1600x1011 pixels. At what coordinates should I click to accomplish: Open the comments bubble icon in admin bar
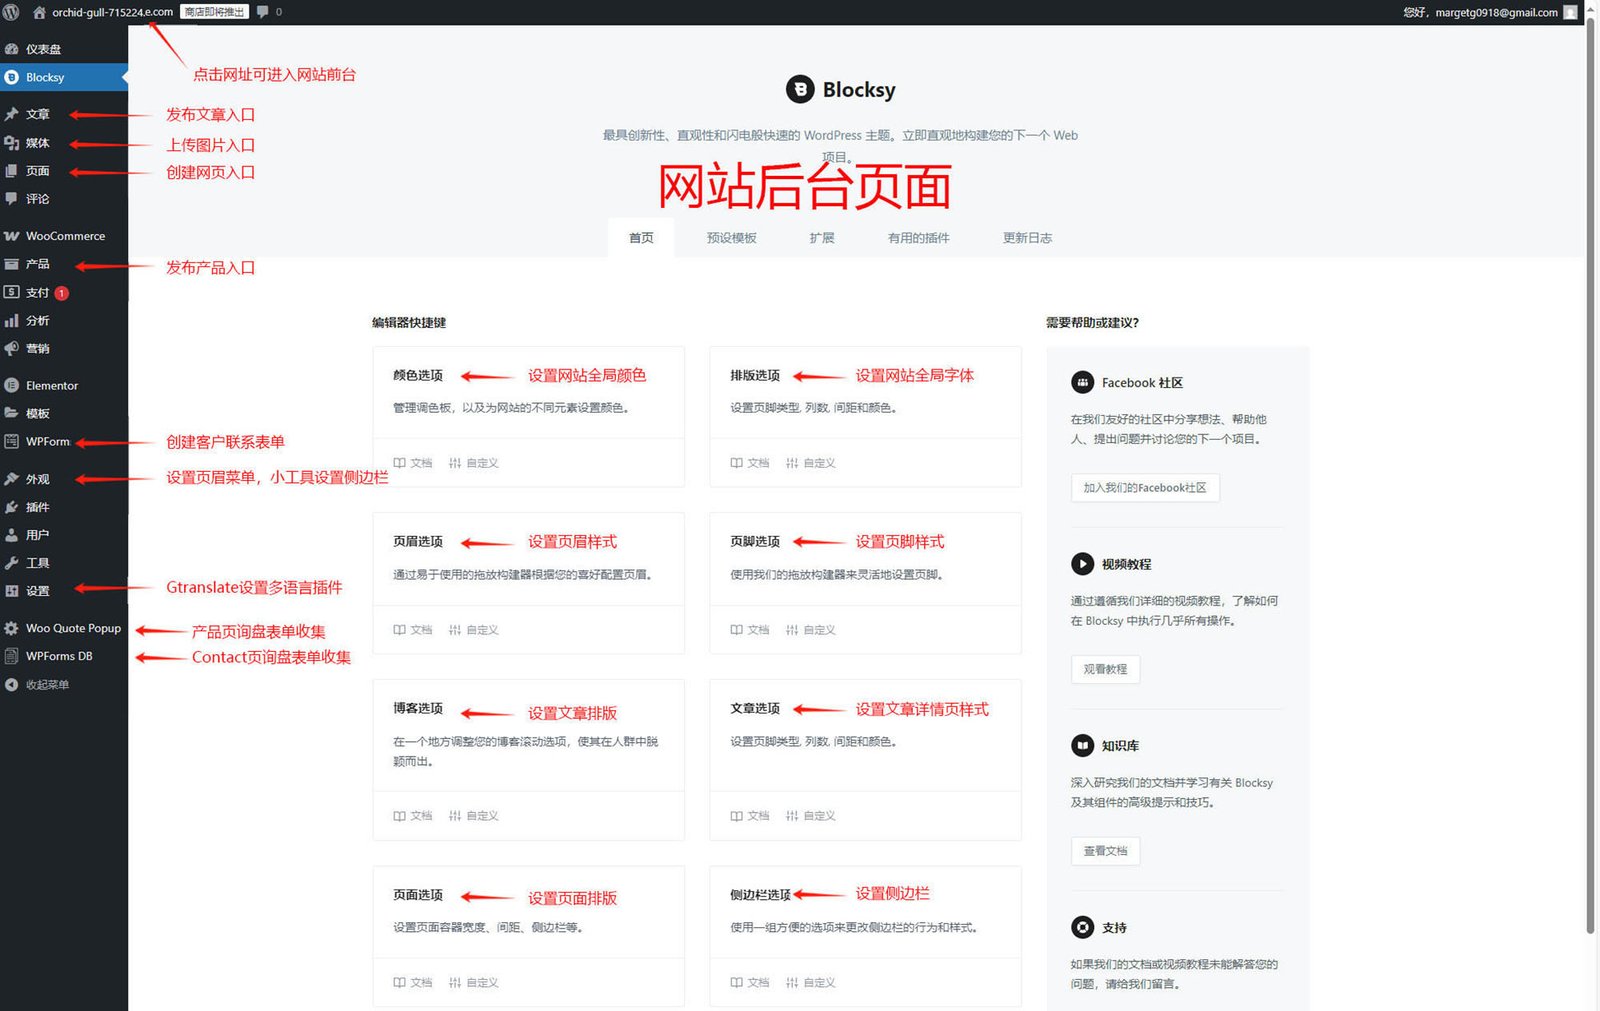click(263, 12)
